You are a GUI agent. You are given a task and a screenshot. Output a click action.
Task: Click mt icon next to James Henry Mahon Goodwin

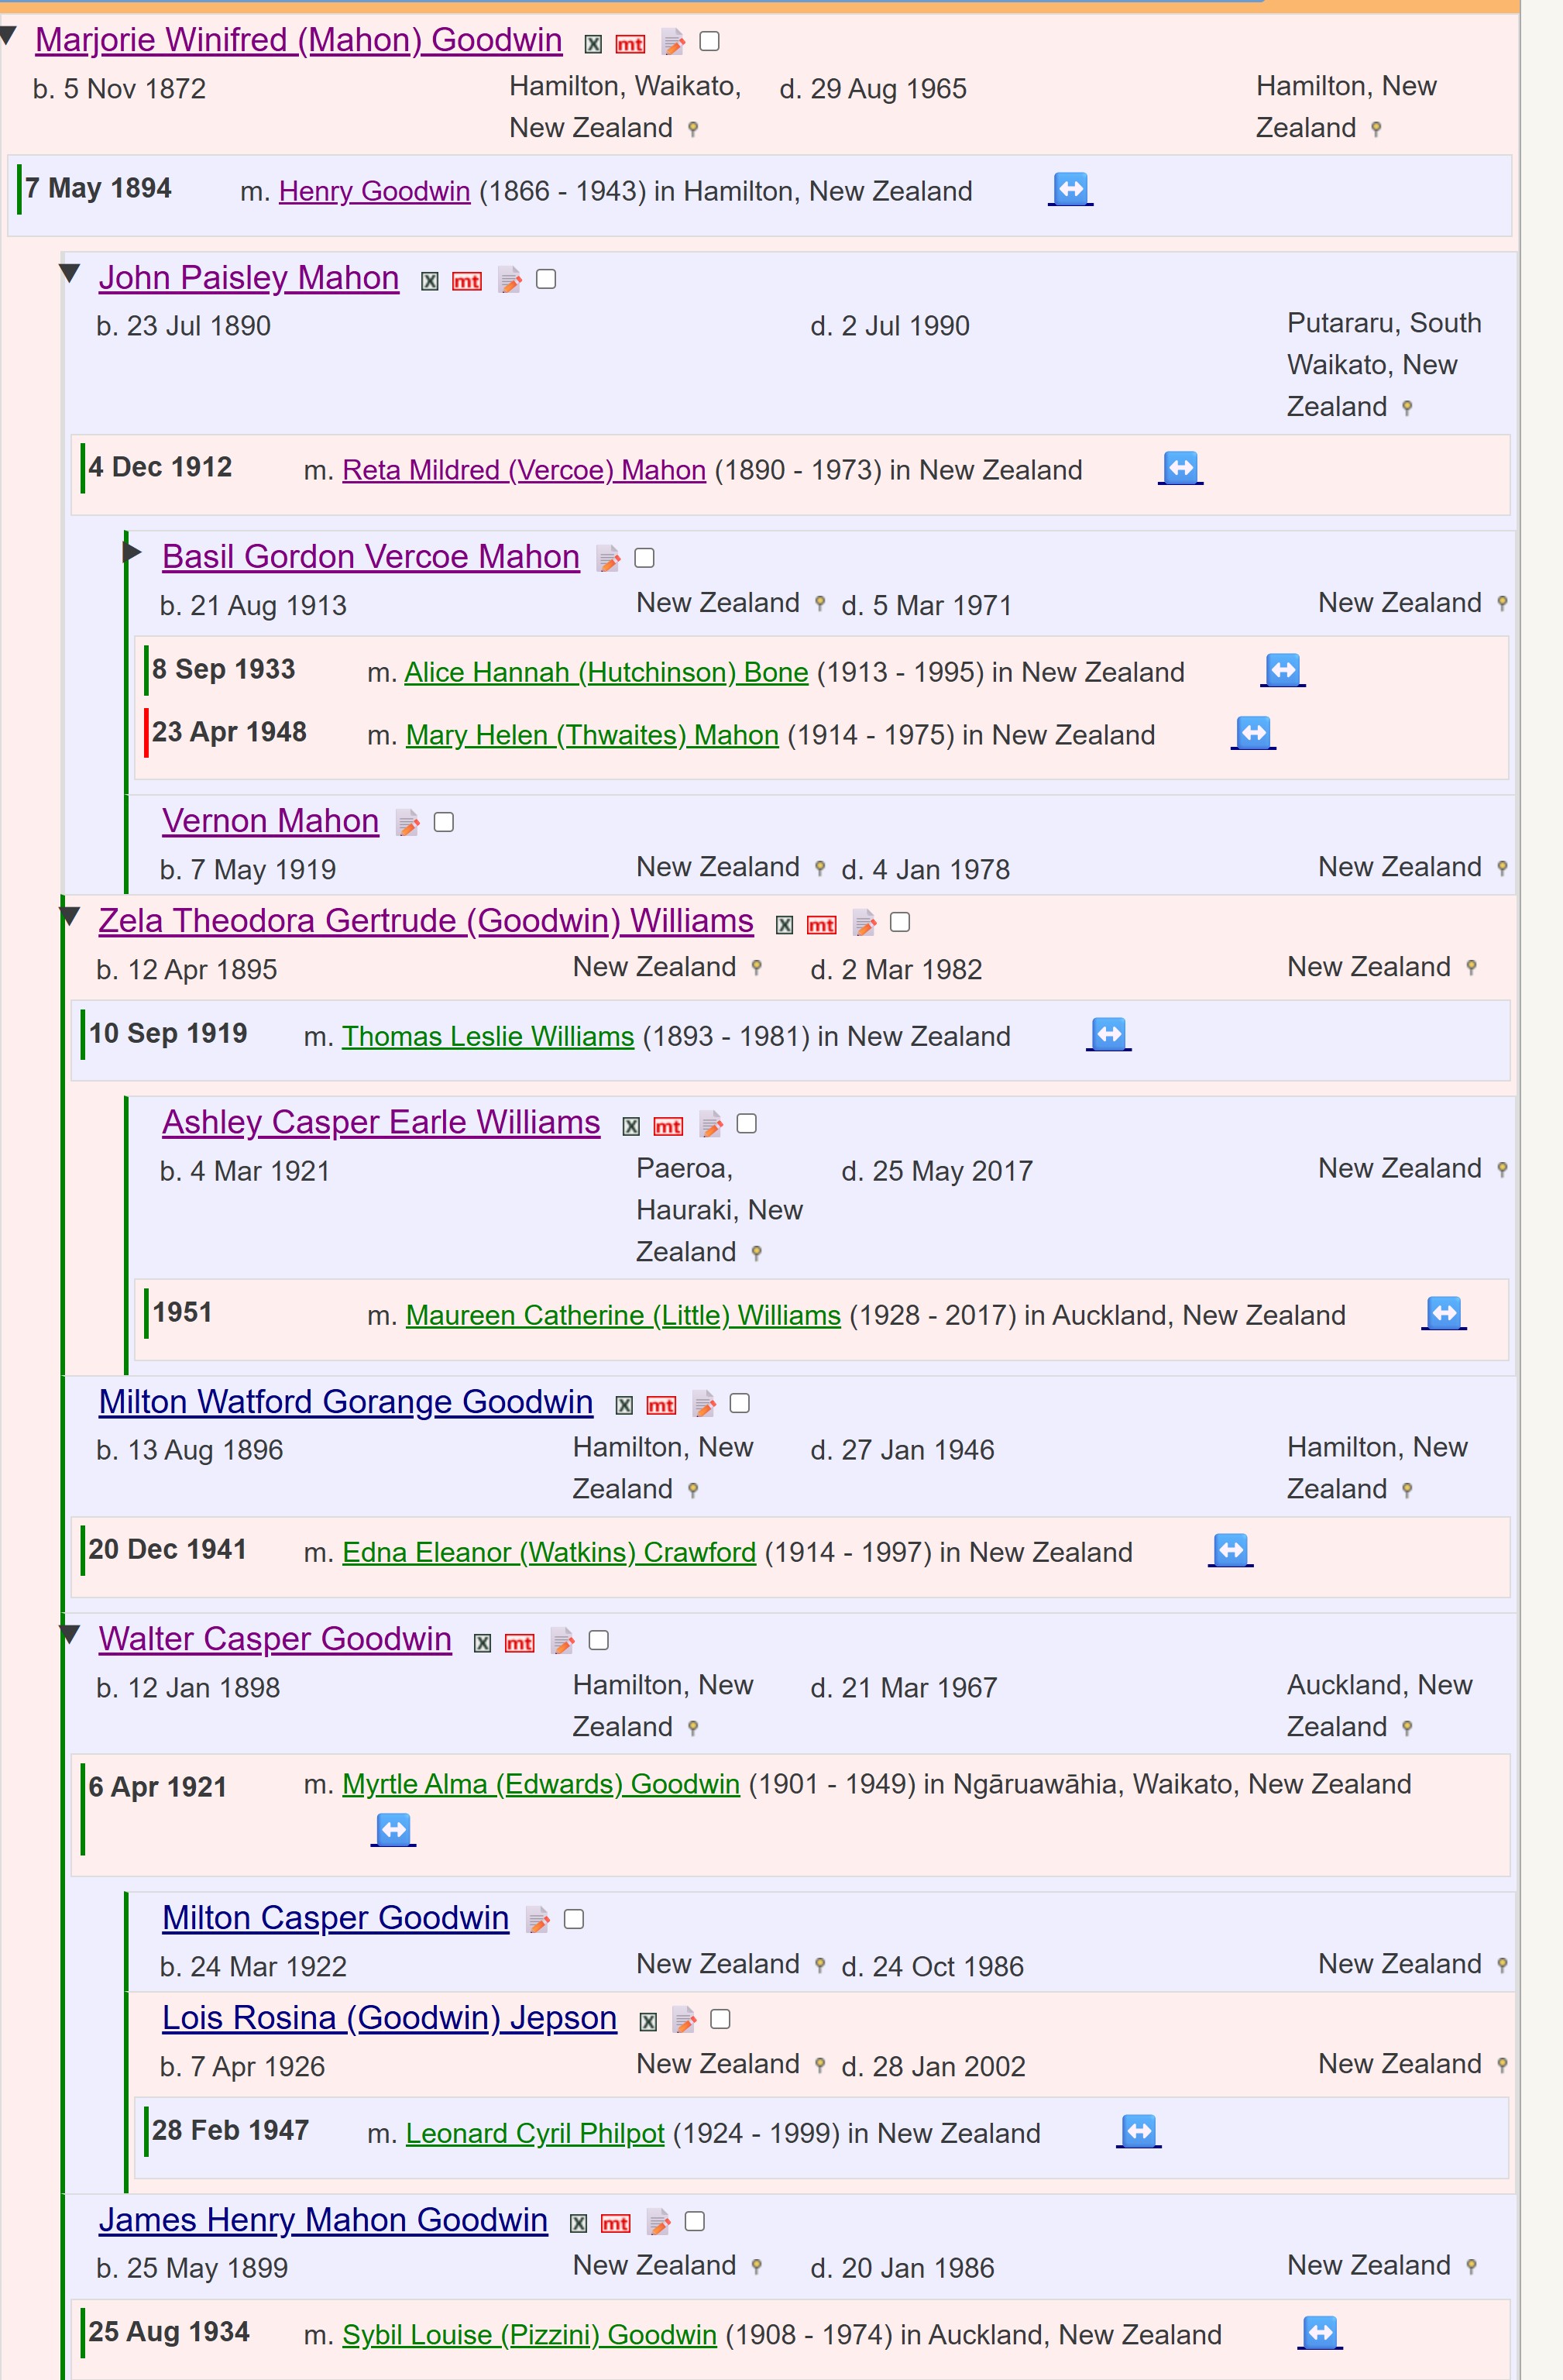coord(616,2224)
